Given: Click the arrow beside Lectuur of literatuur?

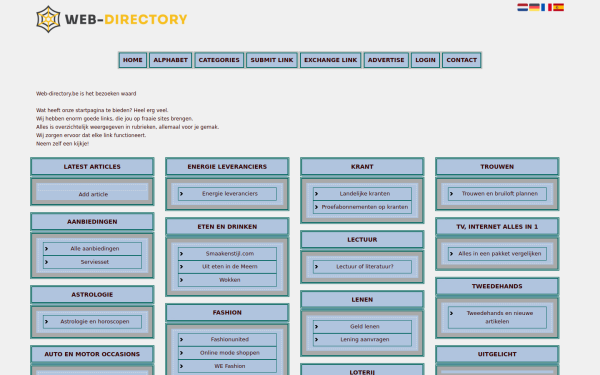Looking at the screenshot, I should click(316, 267).
